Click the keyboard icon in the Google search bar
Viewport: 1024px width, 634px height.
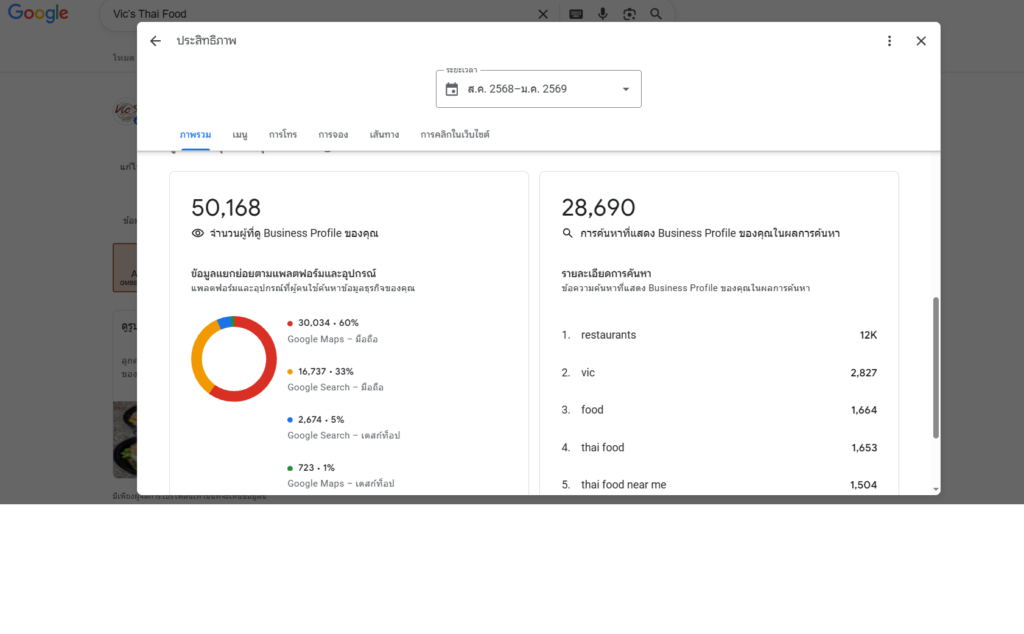click(574, 14)
